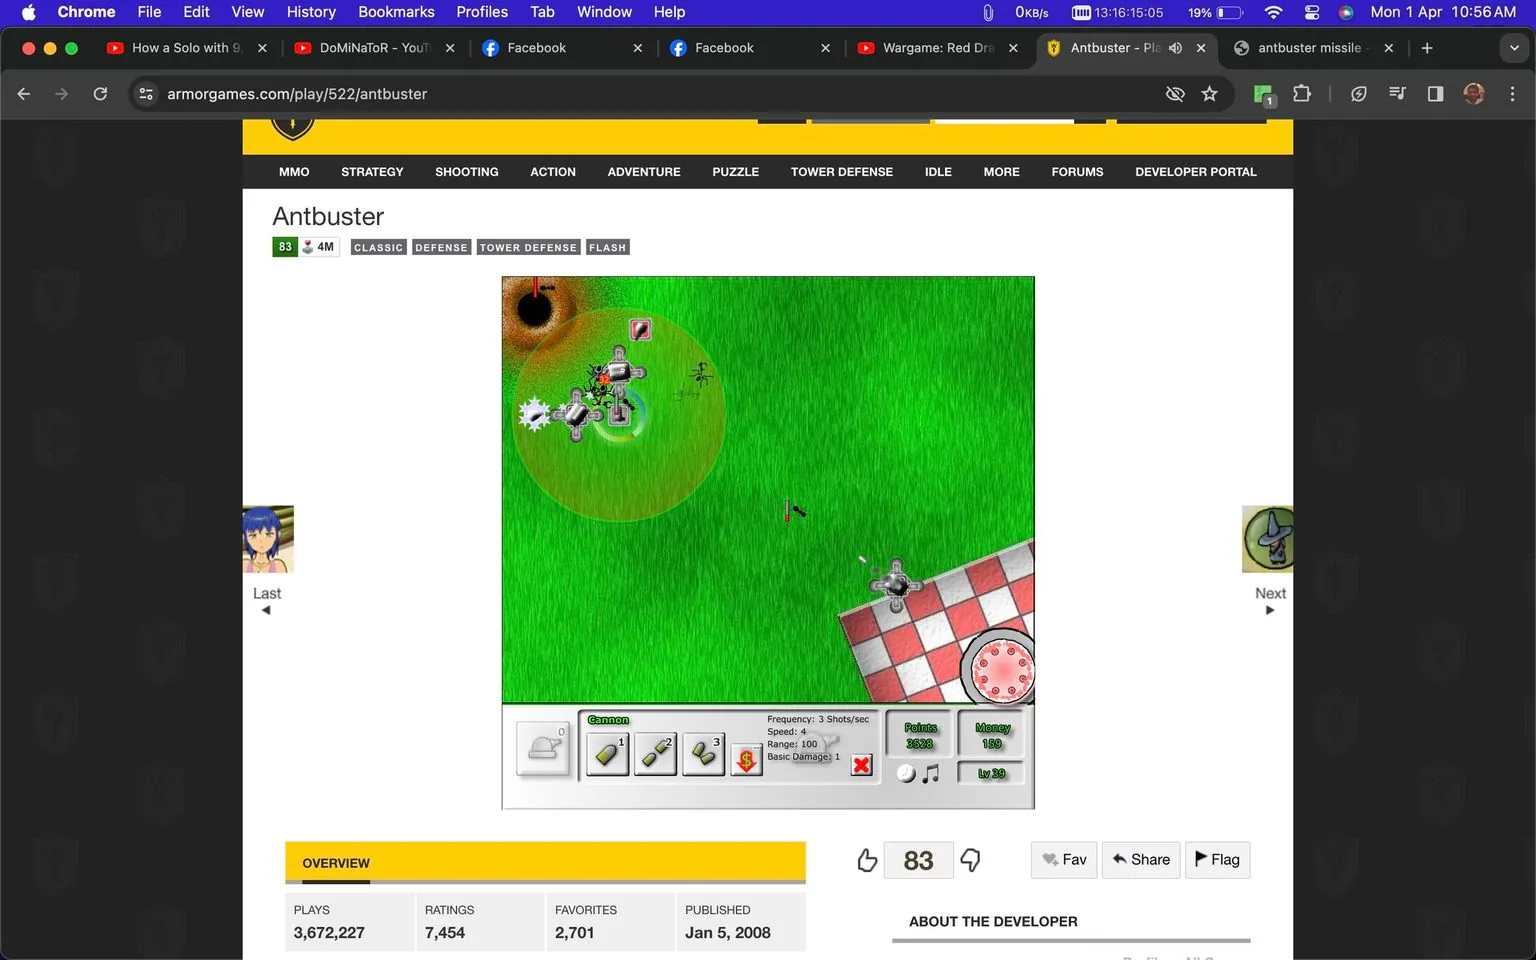This screenshot has width=1536, height=960.
Task: Toggle the game music note icon
Action: coord(933,772)
